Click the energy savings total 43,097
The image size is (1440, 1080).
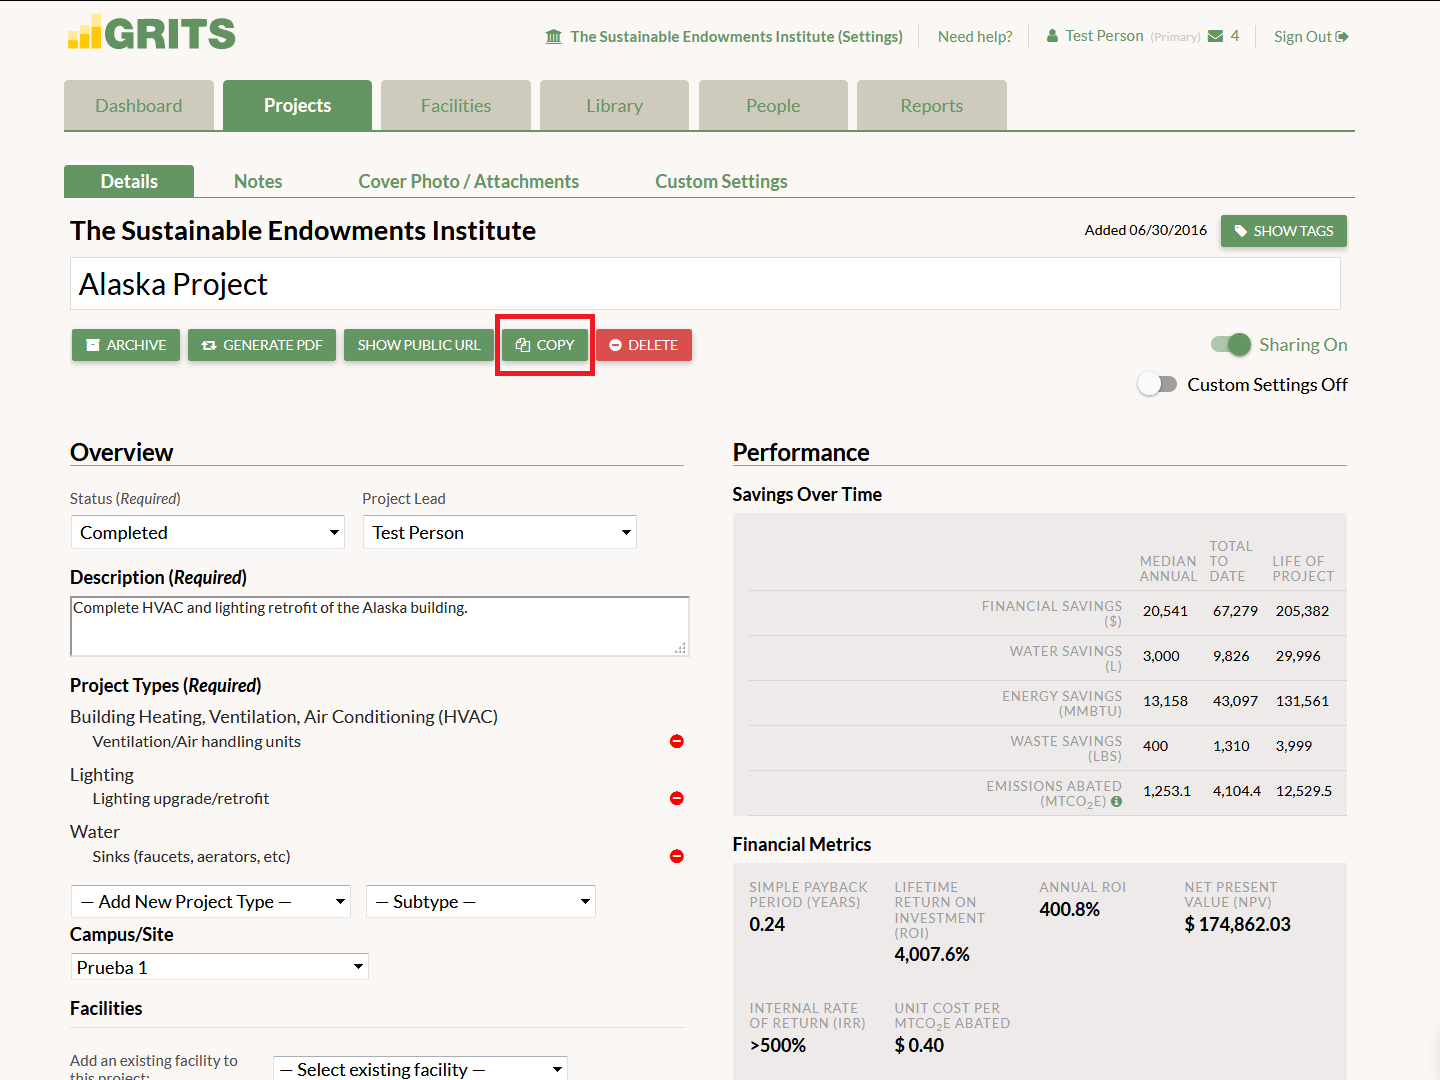click(1235, 701)
